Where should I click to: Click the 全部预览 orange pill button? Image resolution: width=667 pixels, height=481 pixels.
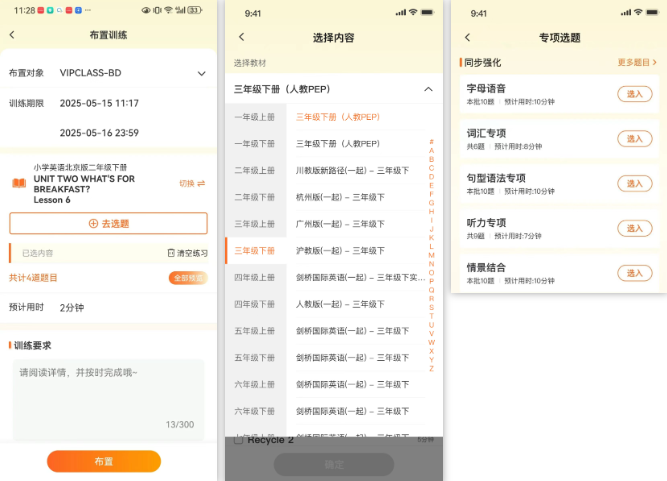[x=188, y=278]
